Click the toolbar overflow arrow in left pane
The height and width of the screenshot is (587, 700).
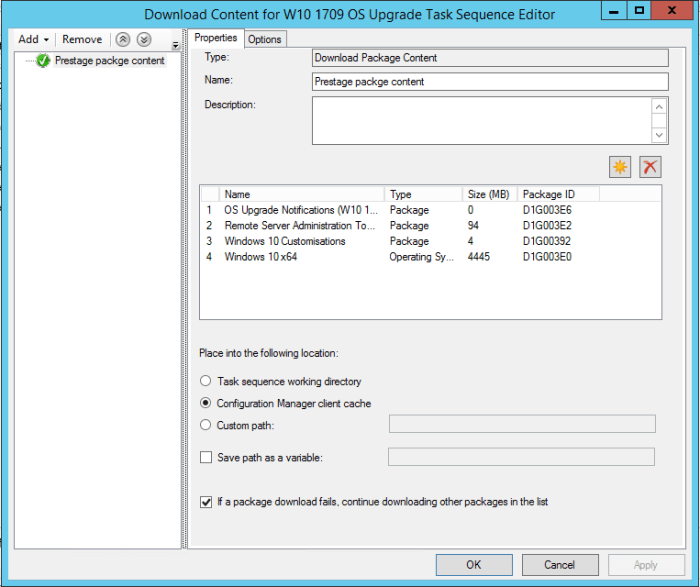point(176,45)
